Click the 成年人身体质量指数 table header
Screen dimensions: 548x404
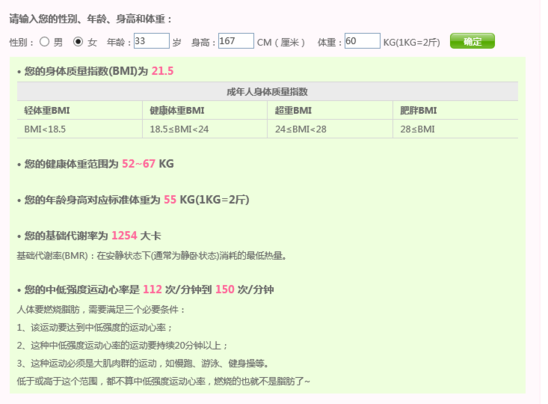pyautogui.click(x=267, y=92)
